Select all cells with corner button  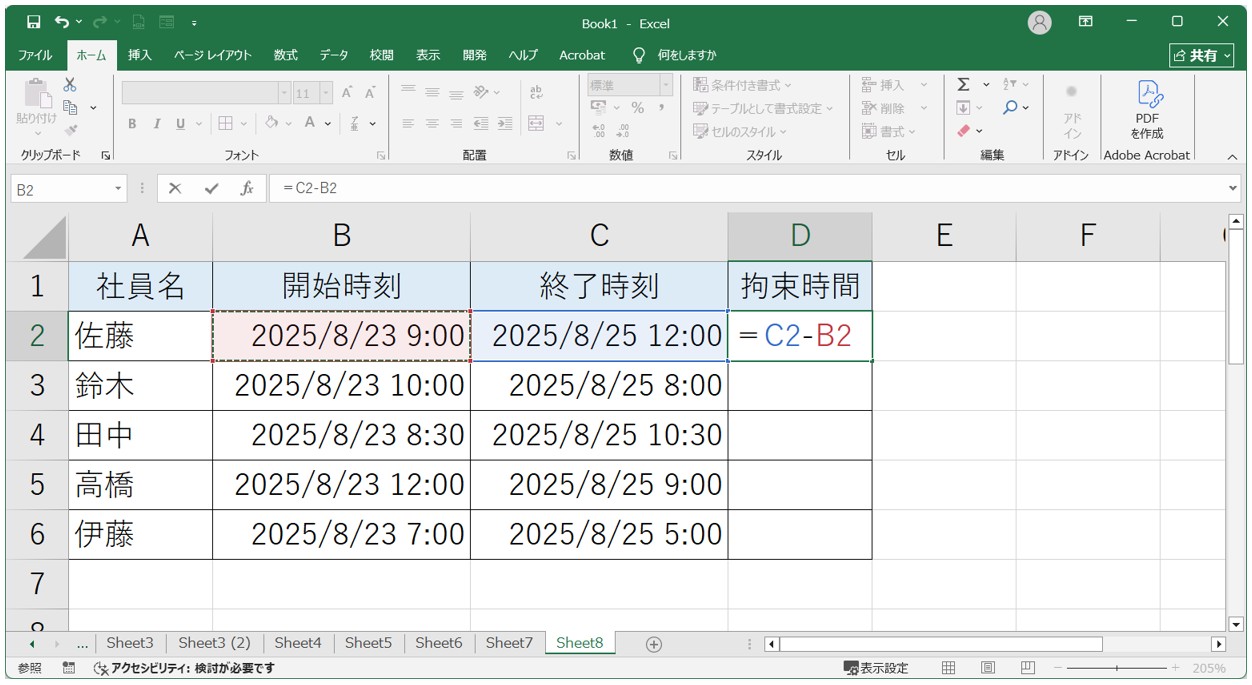[37, 236]
